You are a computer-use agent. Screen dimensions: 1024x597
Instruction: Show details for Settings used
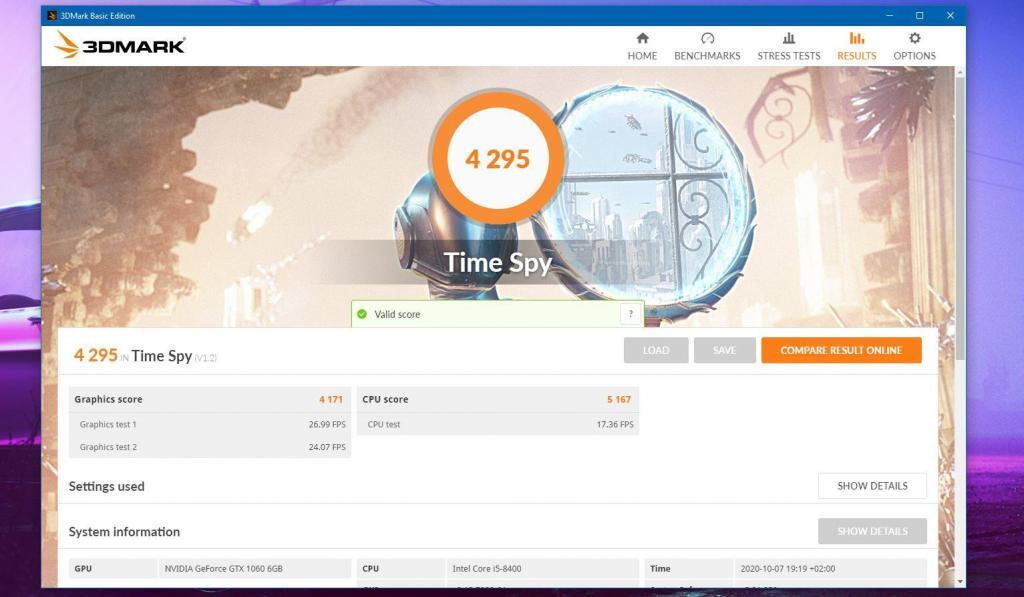(x=872, y=486)
